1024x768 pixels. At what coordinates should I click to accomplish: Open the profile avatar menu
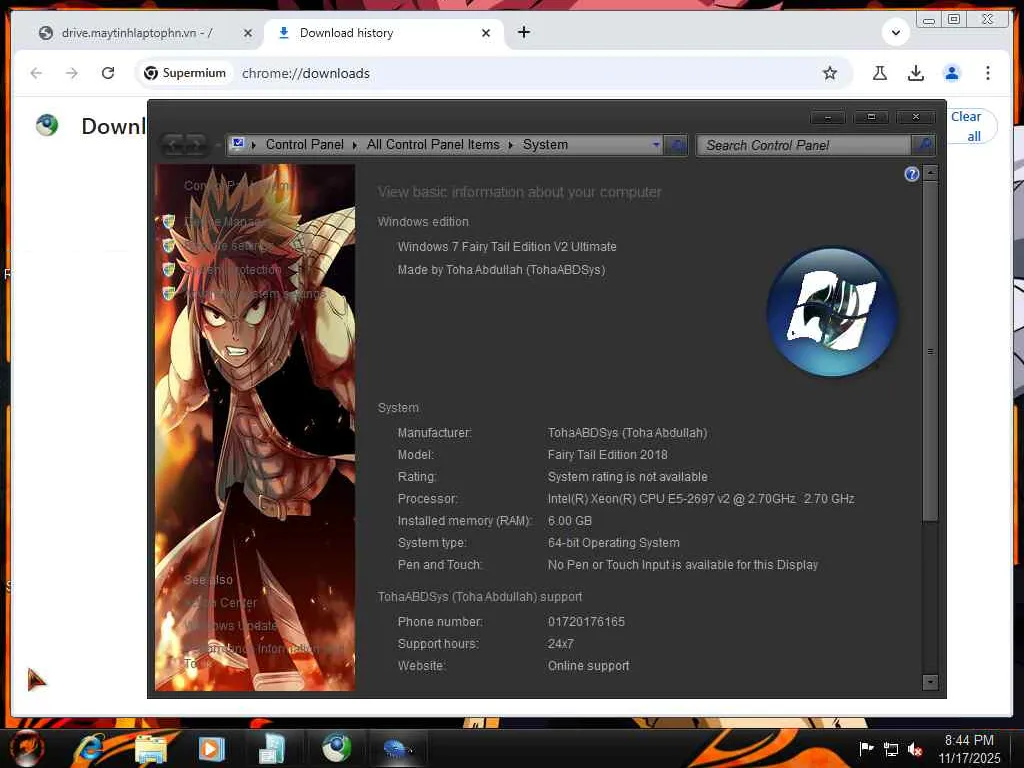click(x=952, y=73)
